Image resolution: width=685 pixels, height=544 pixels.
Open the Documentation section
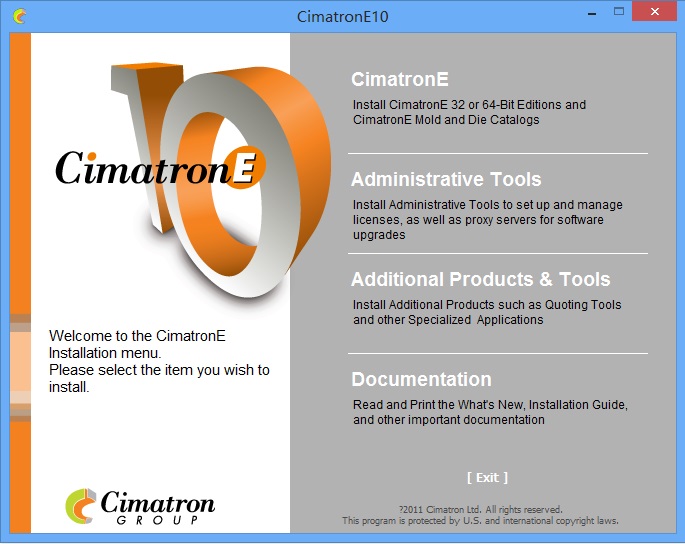422,379
